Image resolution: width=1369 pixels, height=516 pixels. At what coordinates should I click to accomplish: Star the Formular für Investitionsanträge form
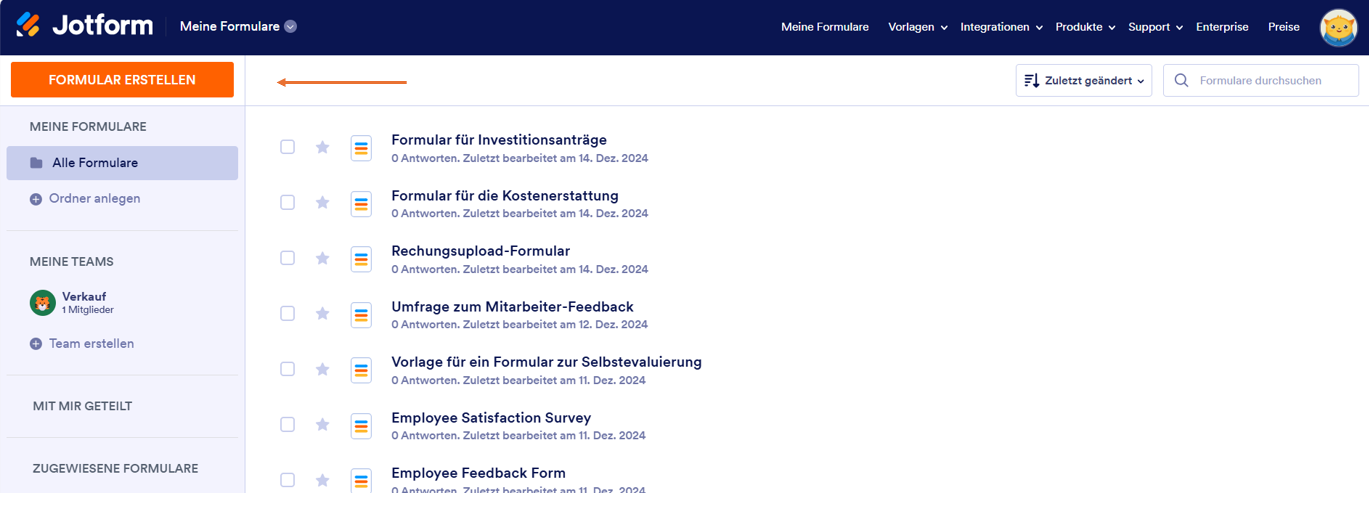click(322, 147)
